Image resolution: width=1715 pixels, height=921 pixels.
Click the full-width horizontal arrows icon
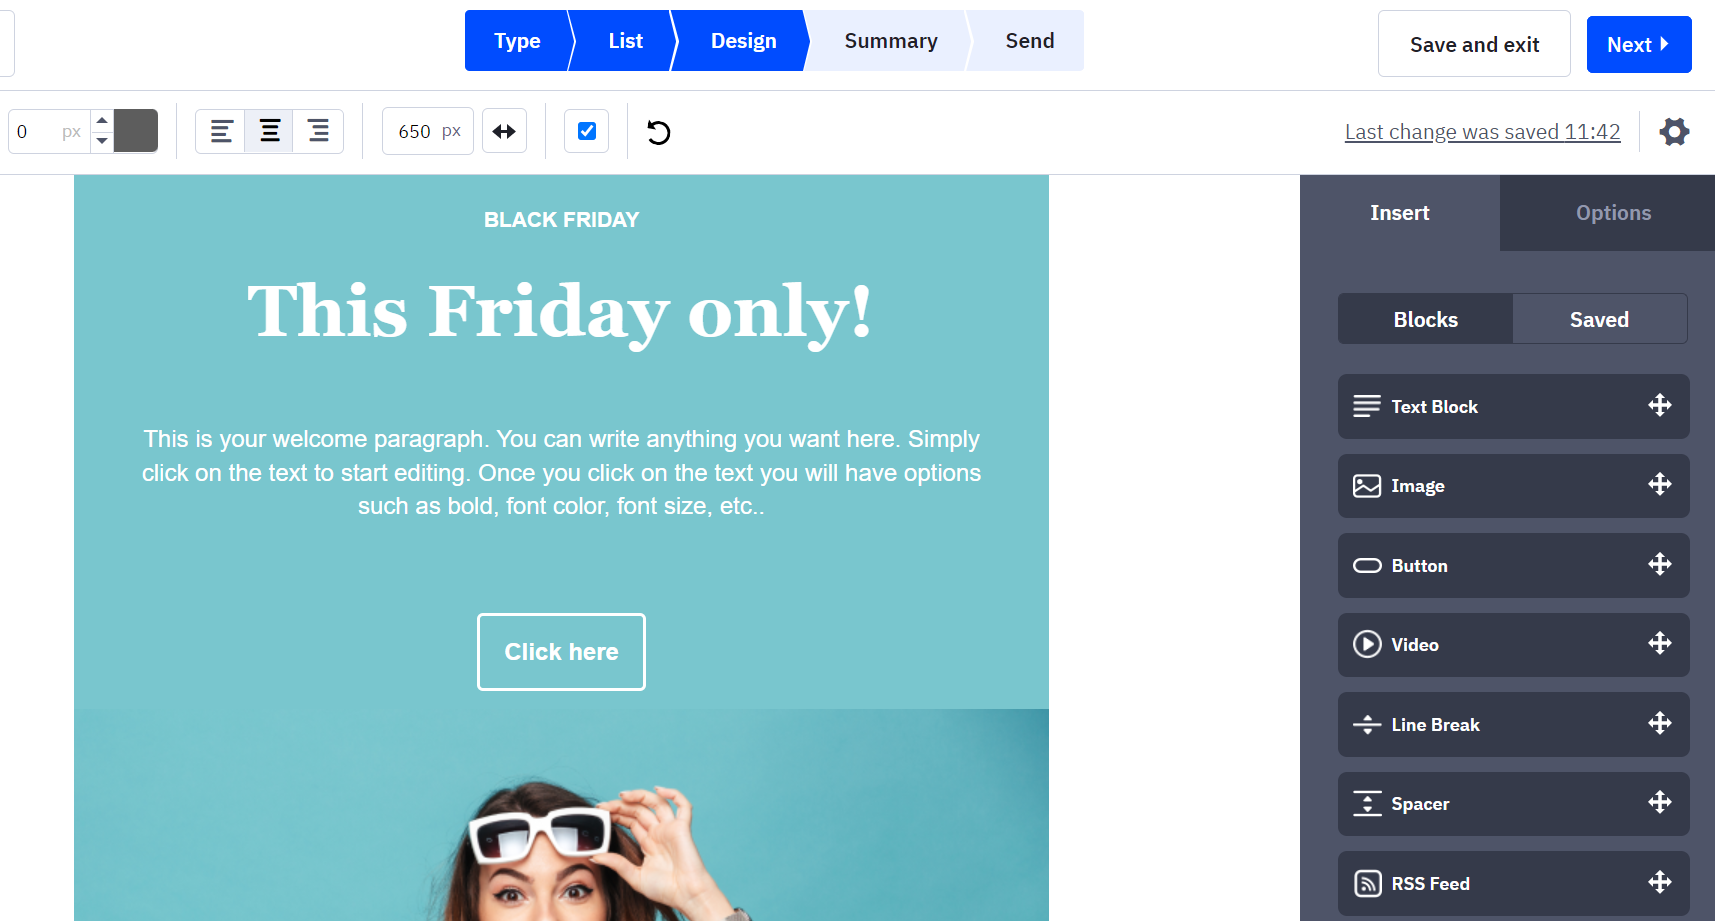(504, 131)
